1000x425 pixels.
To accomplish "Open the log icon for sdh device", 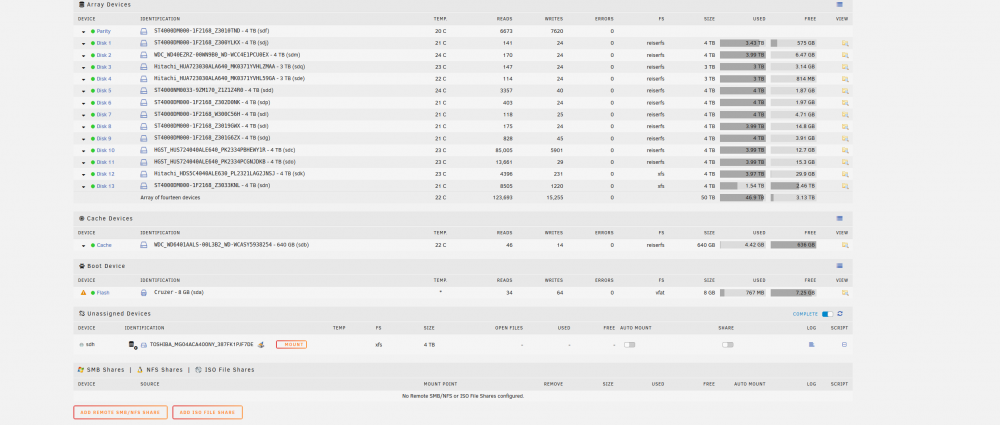I will coord(811,345).
